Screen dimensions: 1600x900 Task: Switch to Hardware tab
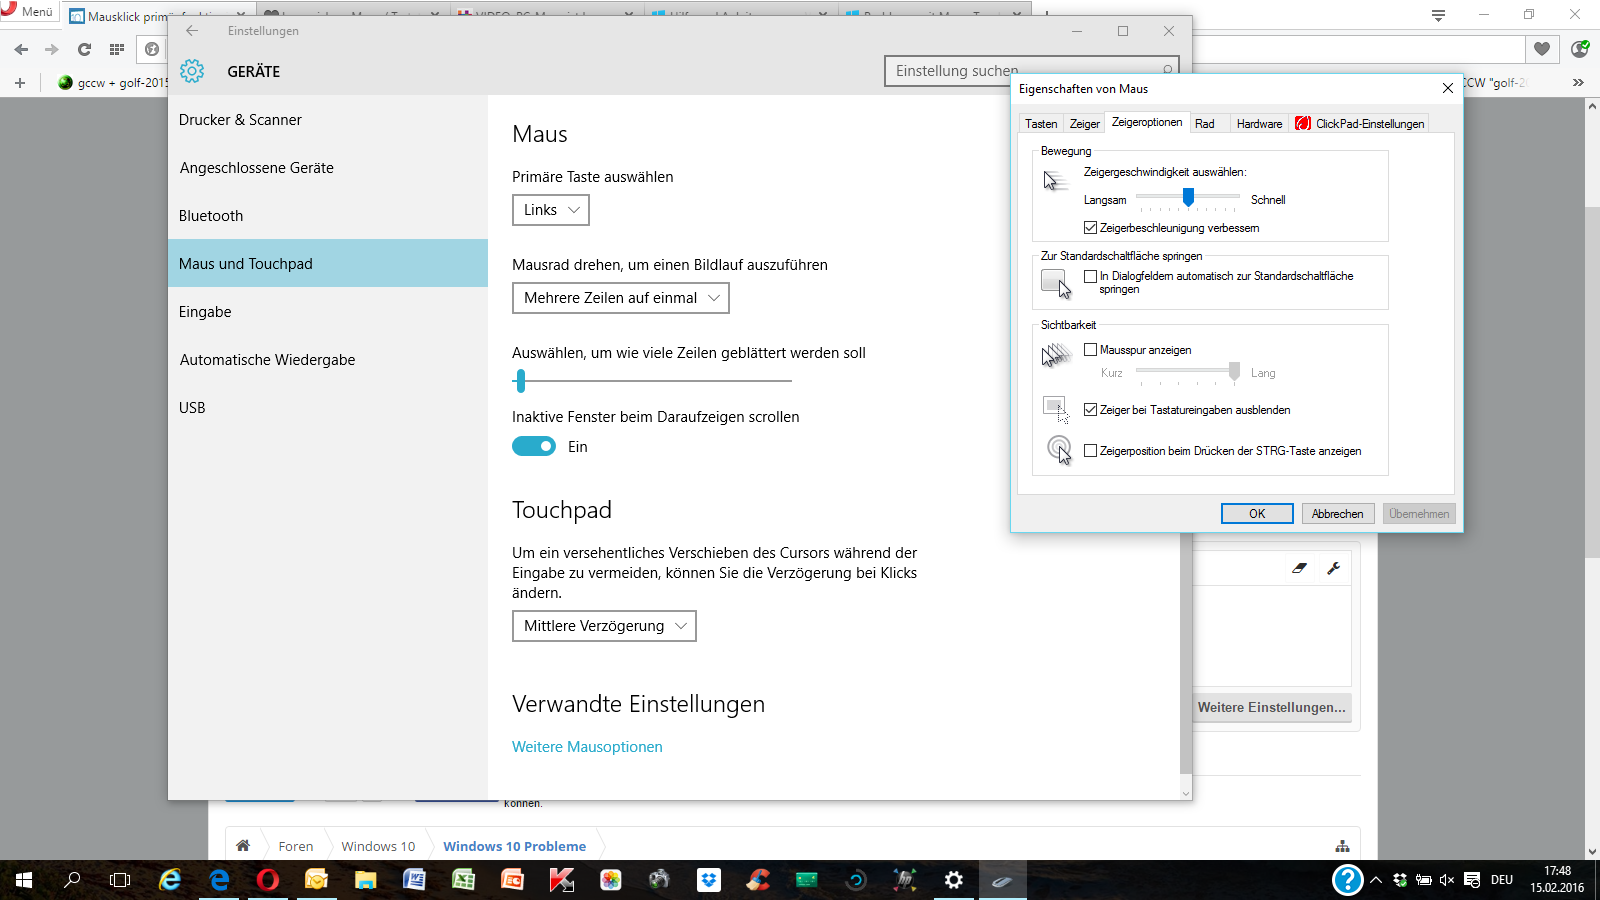click(1259, 124)
